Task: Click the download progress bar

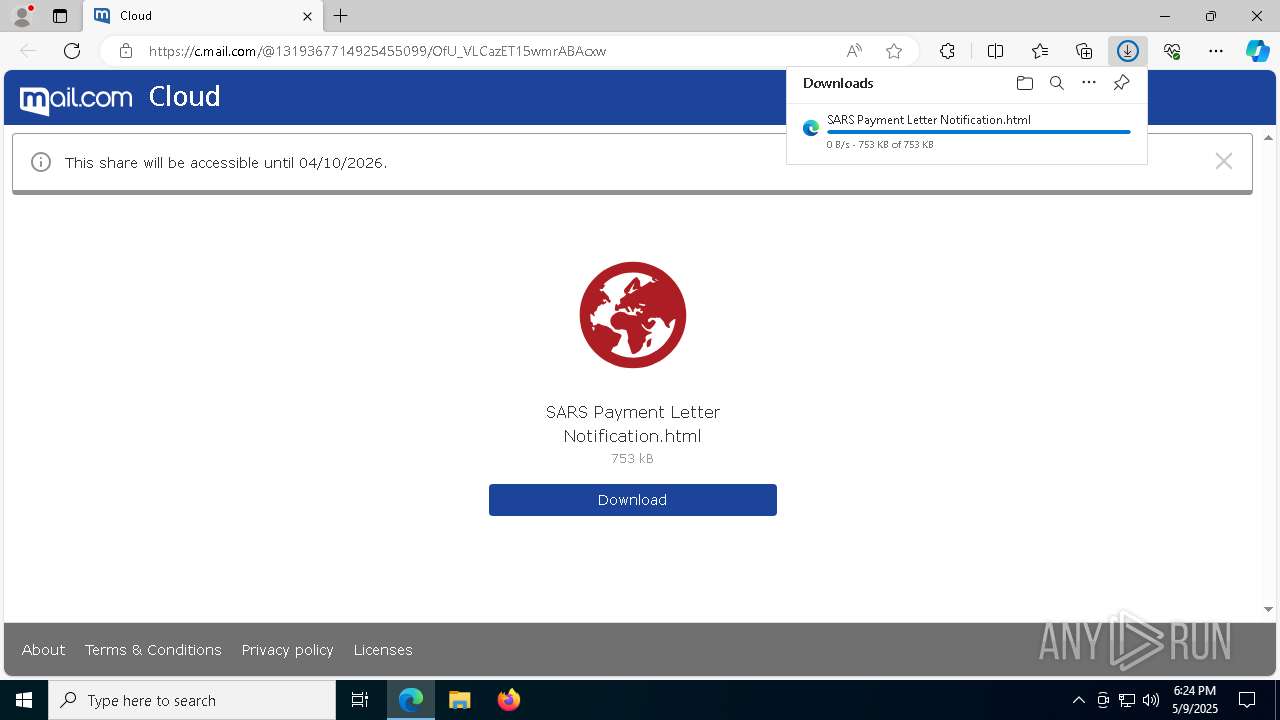Action: coord(978,132)
